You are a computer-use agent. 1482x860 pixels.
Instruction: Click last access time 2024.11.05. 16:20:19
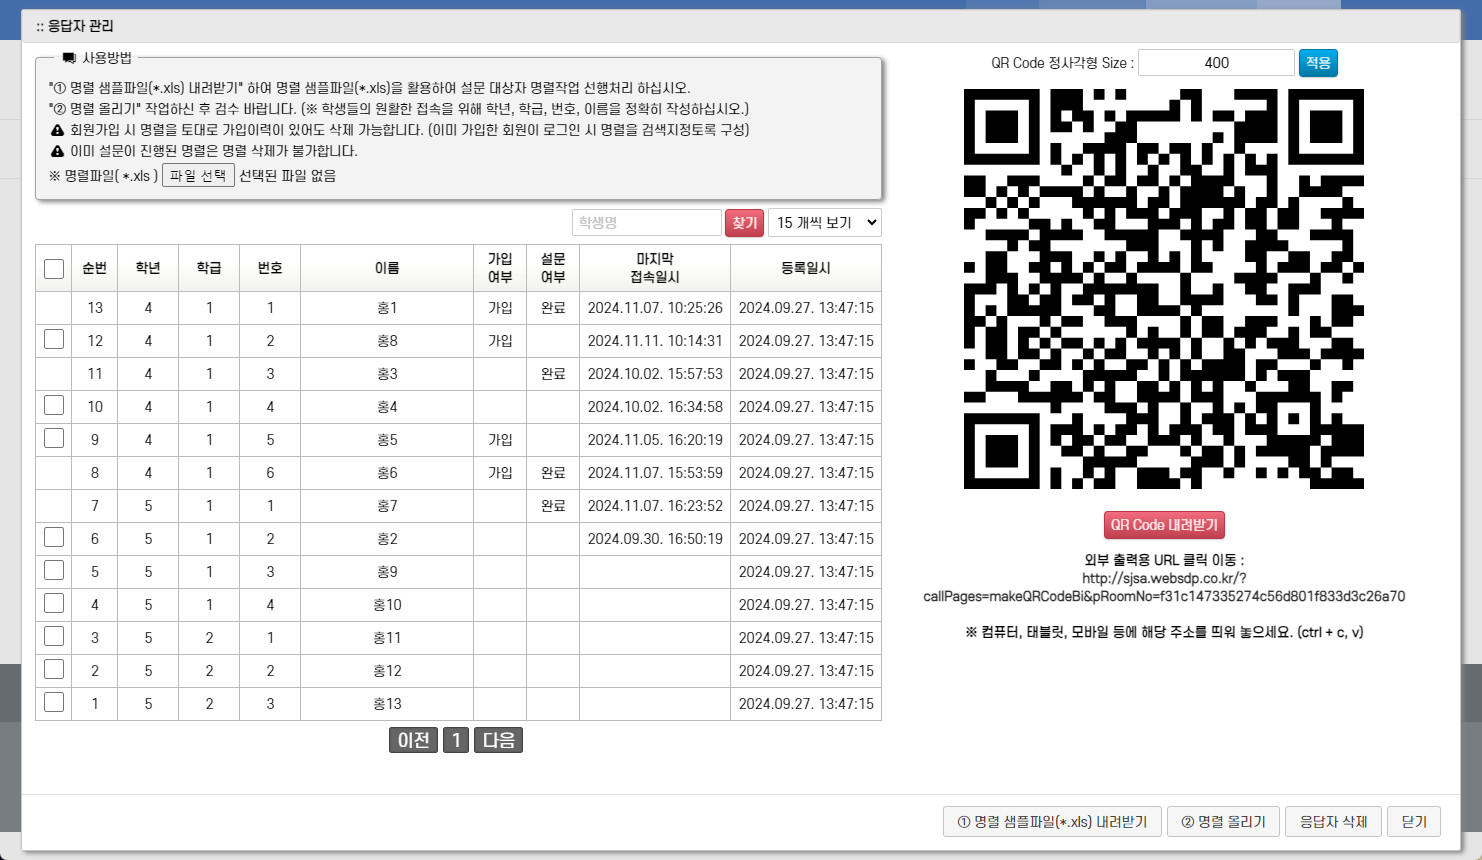[655, 440]
